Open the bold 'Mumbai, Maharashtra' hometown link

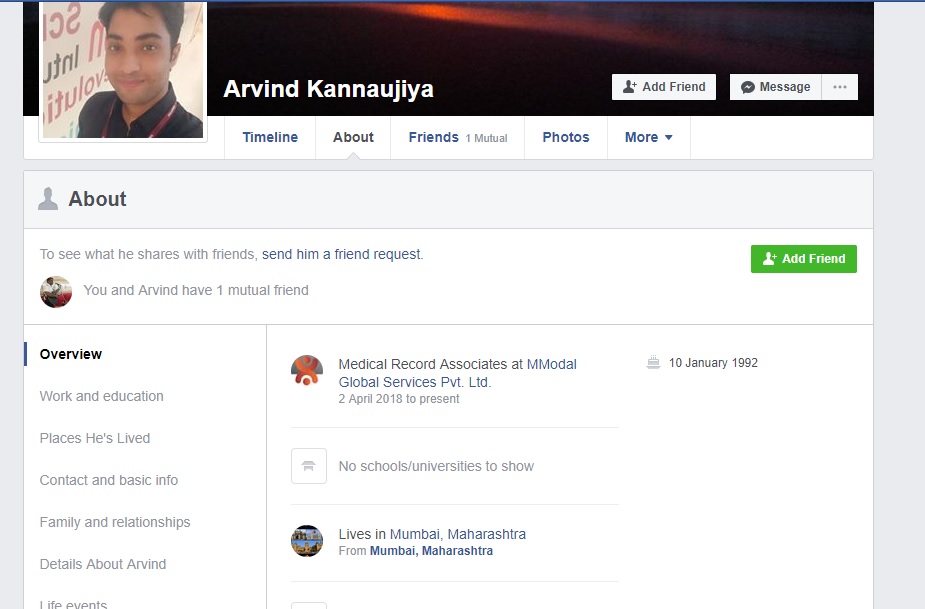pos(431,551)
